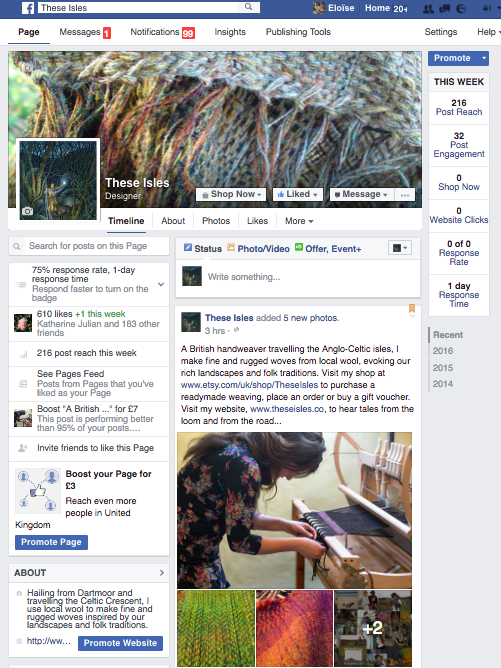
Task: Open the +2 photos thumbnail
Action: [373, 628]
